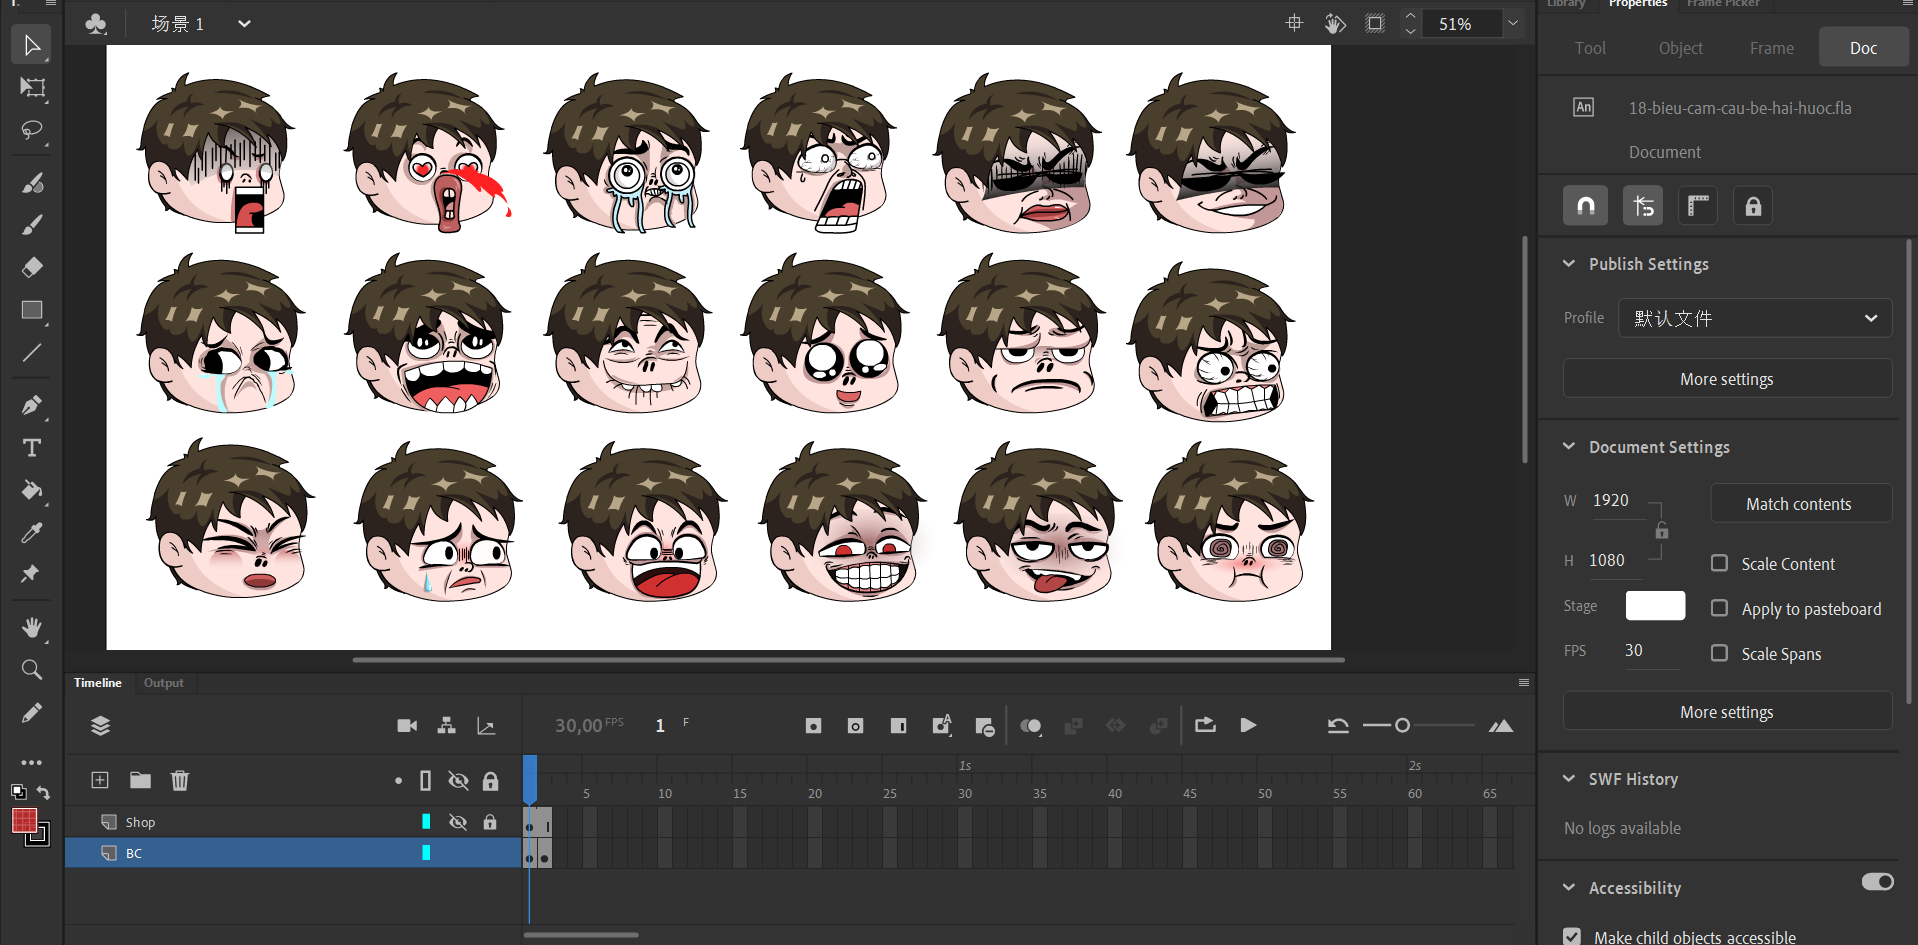Select the Lasso tool
The image size is (1918, 945).
[32, 131]
